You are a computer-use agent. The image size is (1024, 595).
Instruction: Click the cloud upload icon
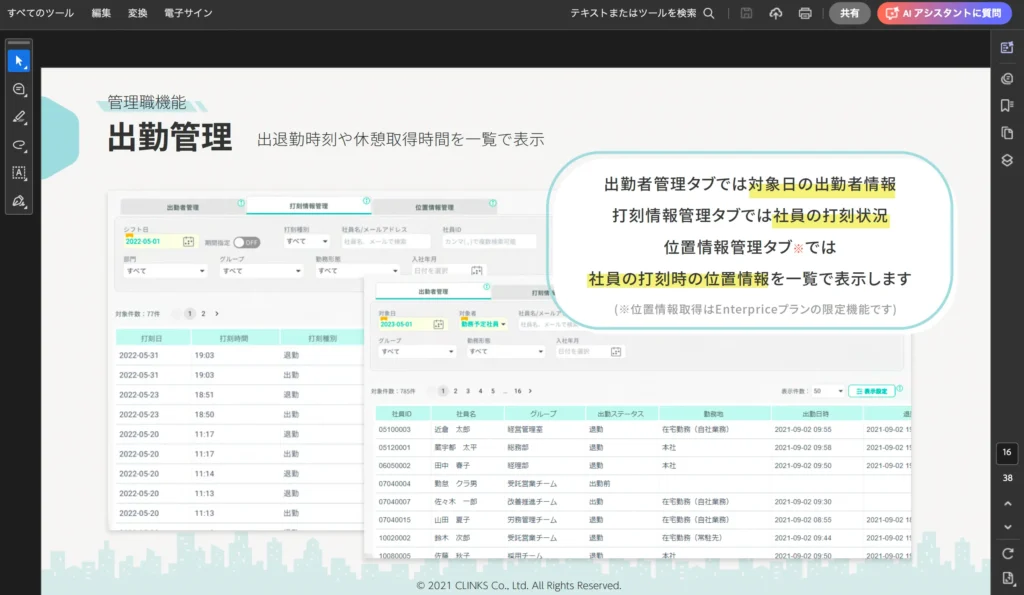click(776, 13)
